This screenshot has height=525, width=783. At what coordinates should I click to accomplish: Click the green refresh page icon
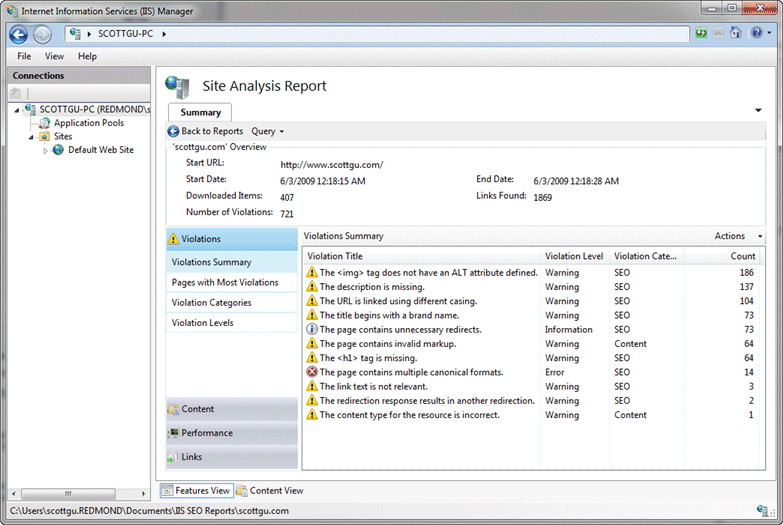click(702, 33)
